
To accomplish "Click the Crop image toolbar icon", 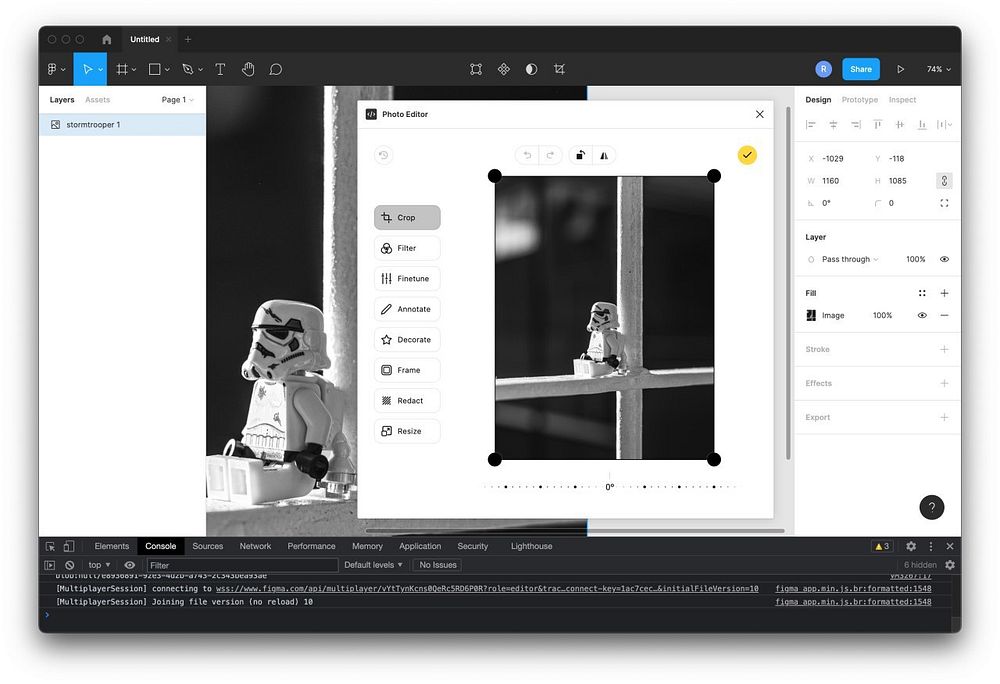I will pos(559,69).
